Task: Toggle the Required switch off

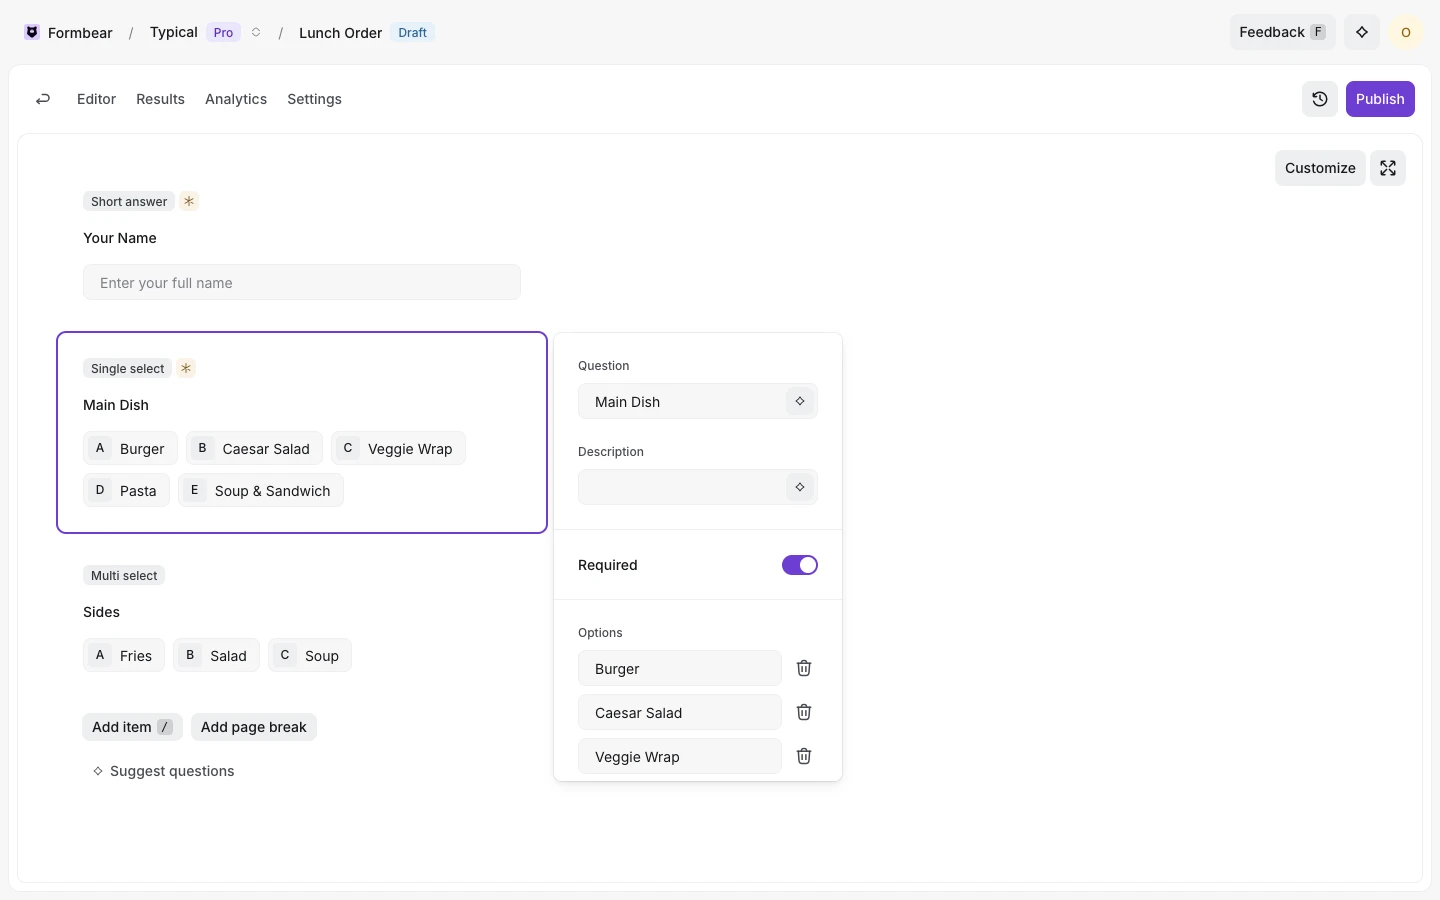Action: click(800, 565)
